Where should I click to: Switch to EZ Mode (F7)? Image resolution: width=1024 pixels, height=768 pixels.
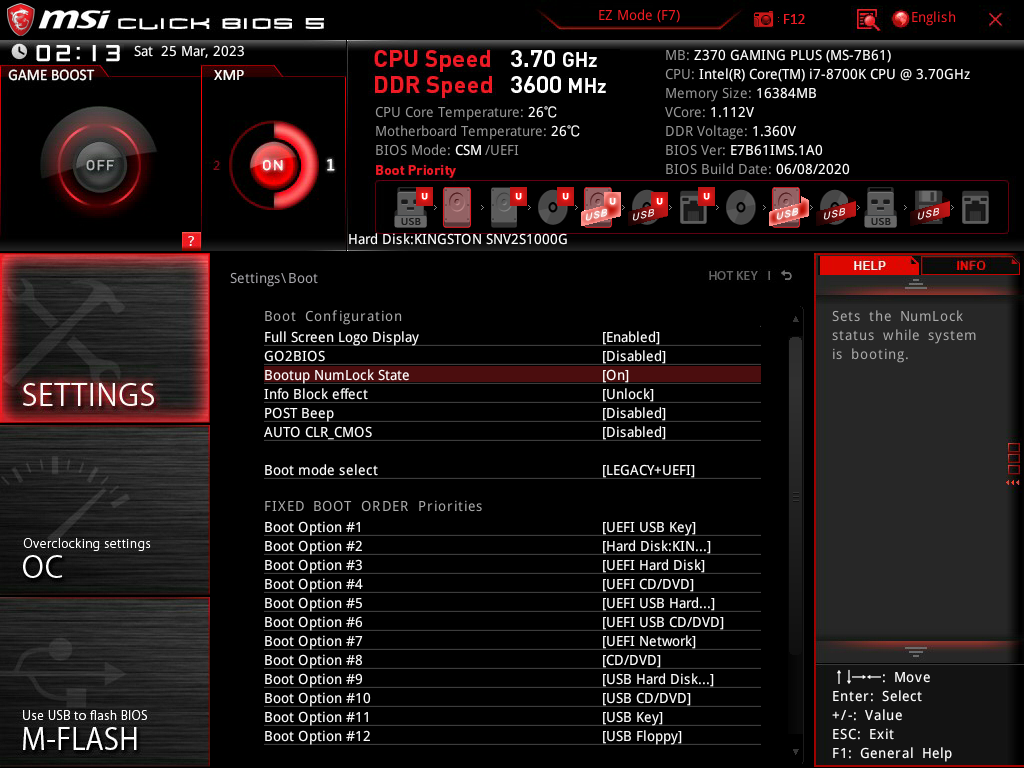pos(639,15)
